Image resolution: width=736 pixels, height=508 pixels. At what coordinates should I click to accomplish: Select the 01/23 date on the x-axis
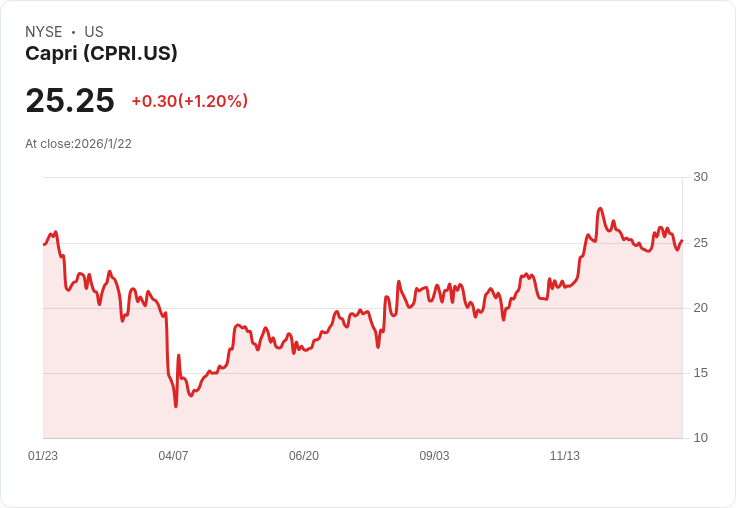click(x=43, y=456)
